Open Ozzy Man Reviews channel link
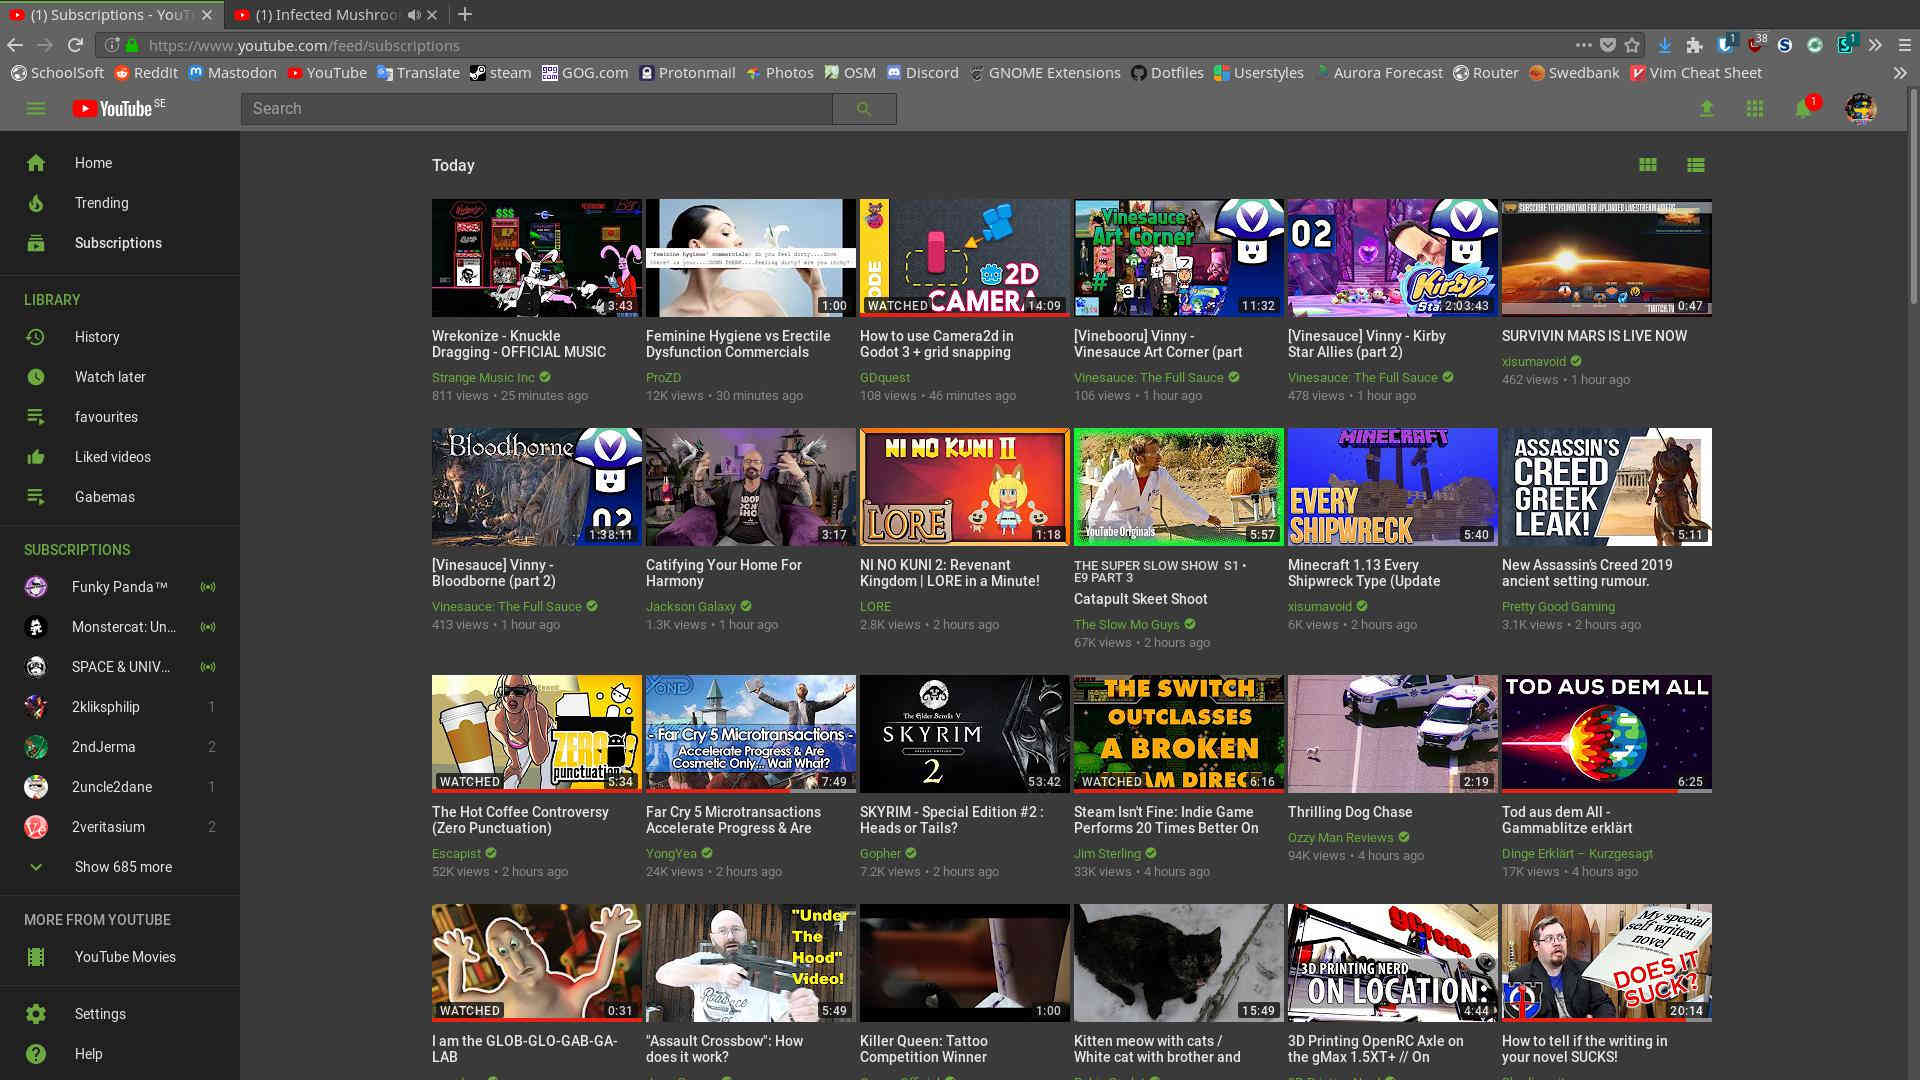Viewport: 1920px width, 1080px height. [1341, 838]
